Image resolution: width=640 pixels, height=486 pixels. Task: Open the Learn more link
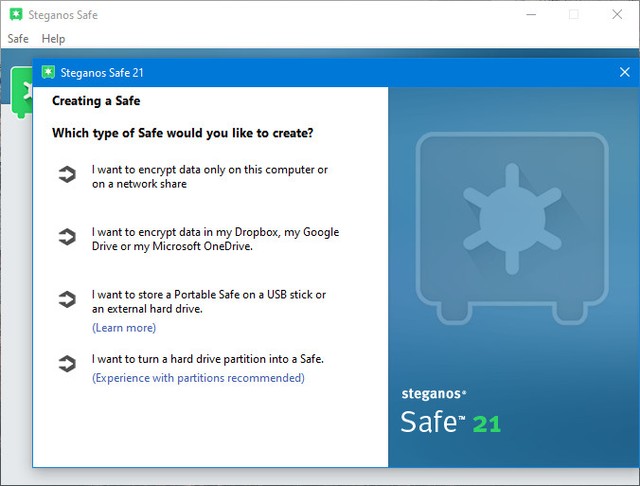tap(124, 328)
